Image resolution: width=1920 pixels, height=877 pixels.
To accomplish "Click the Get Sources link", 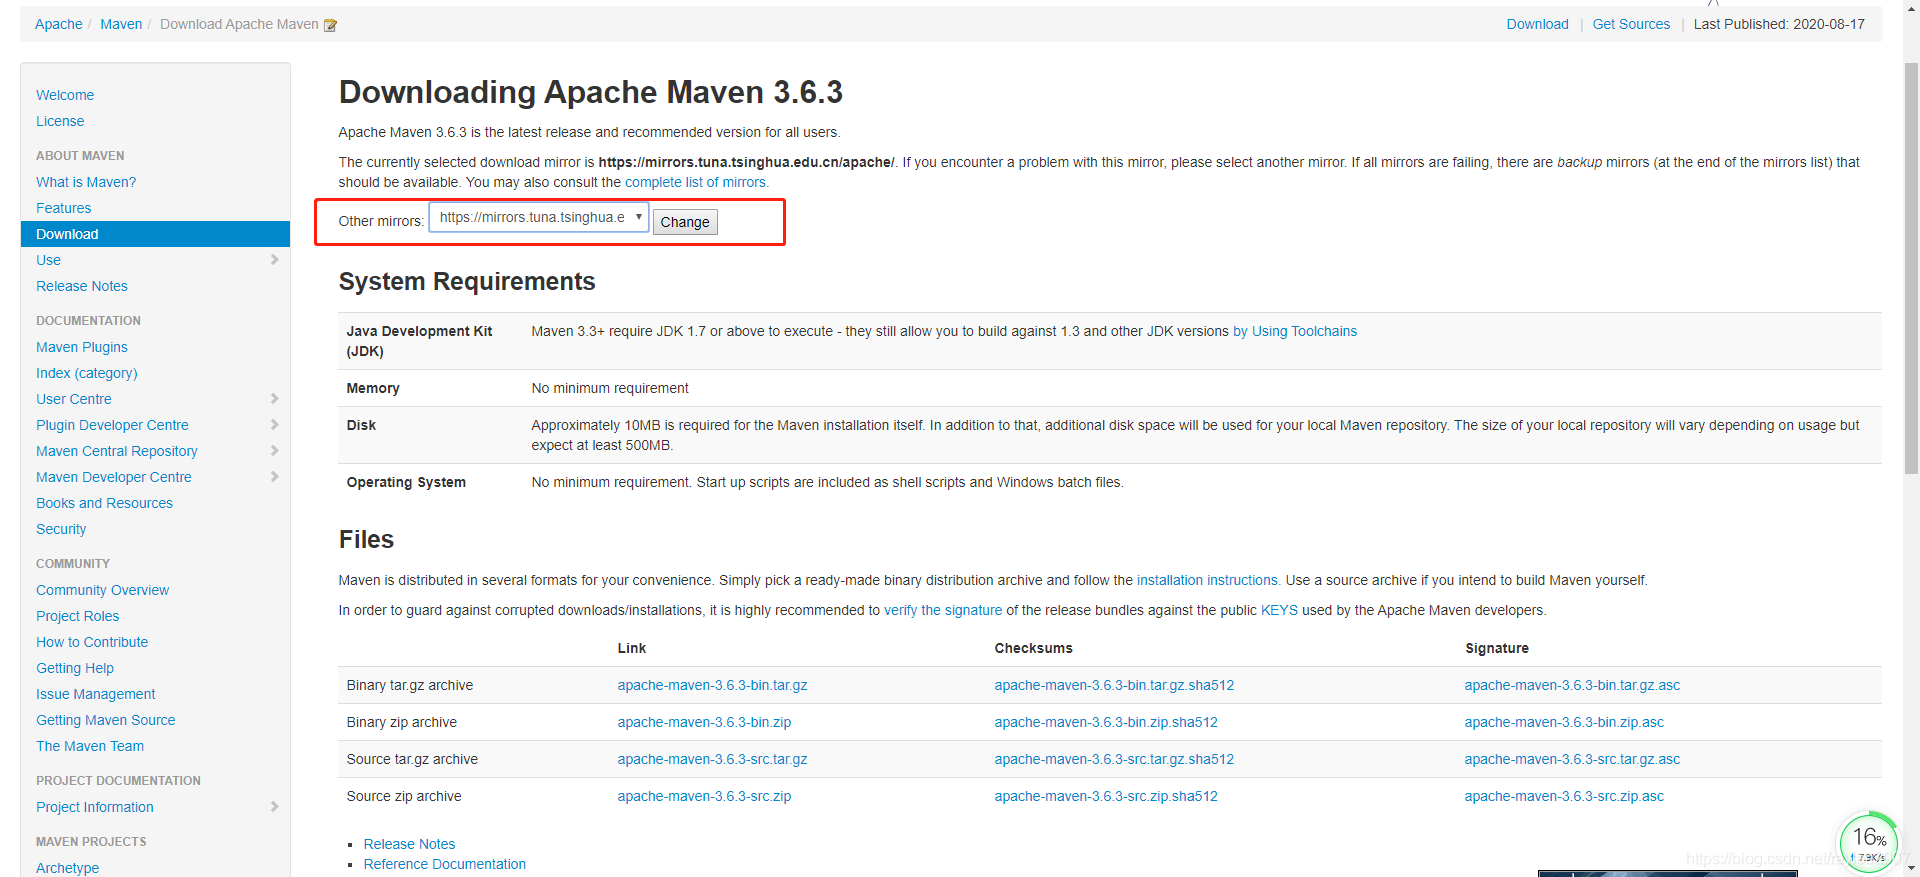I will pyautogui.click(x=1631, y=24).
